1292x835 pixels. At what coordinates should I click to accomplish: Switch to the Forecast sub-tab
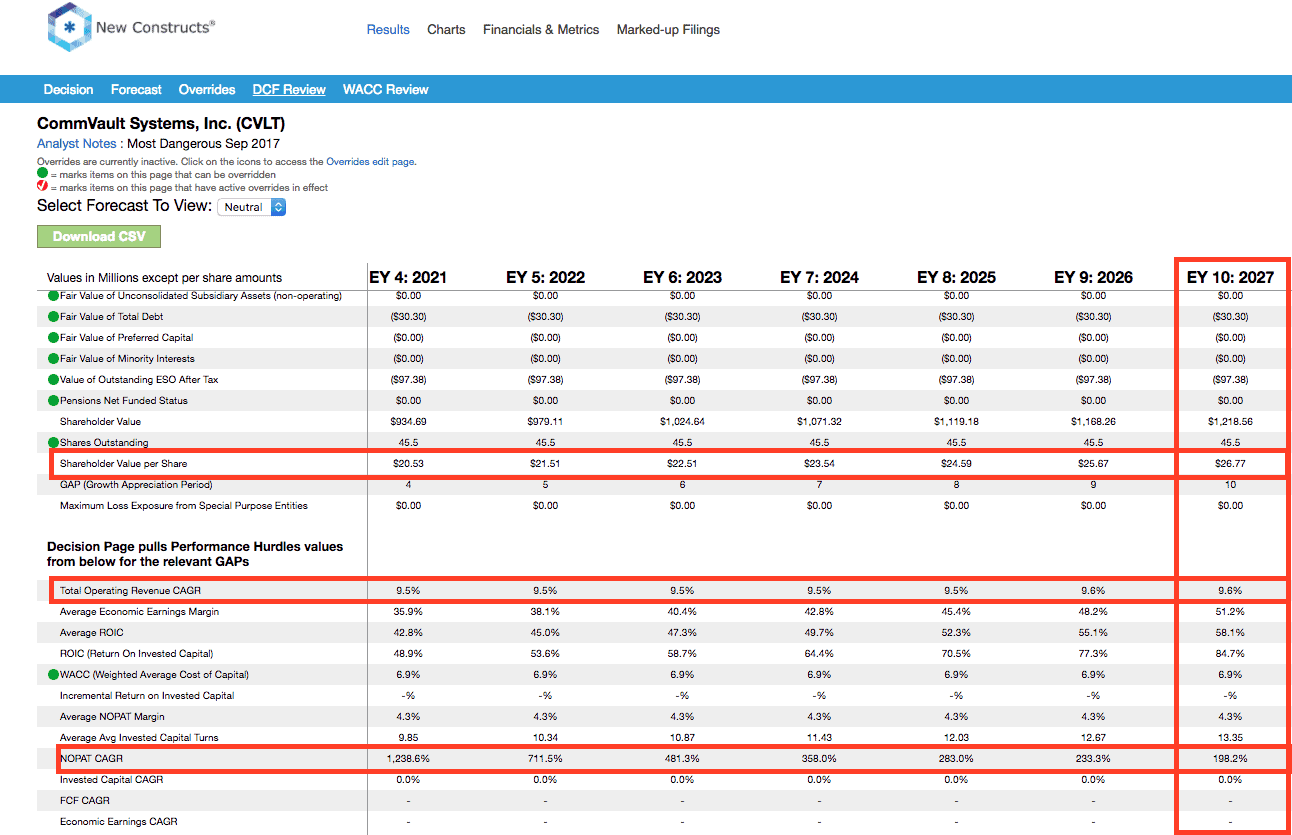[x=136, y=89]
